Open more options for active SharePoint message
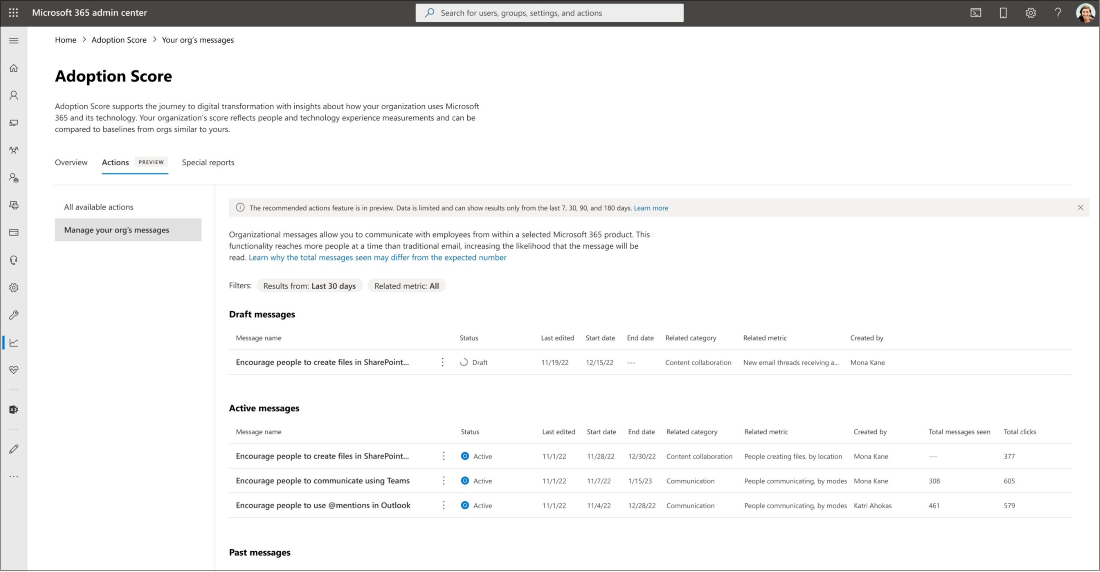Viewport: 1100px width, 572px height. tap(443, 456)
